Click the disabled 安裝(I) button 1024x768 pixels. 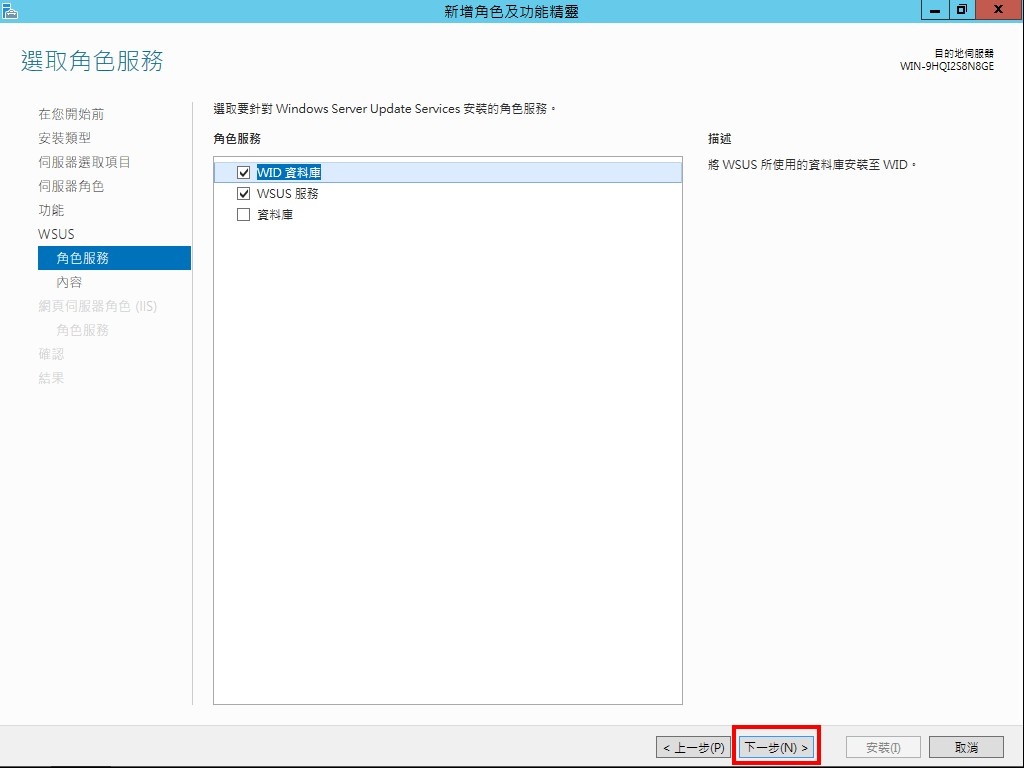tap(883, 747)
